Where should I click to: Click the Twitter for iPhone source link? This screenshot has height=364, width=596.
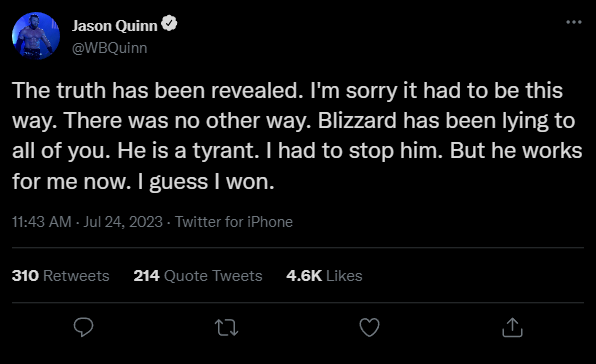click(234, 222)
